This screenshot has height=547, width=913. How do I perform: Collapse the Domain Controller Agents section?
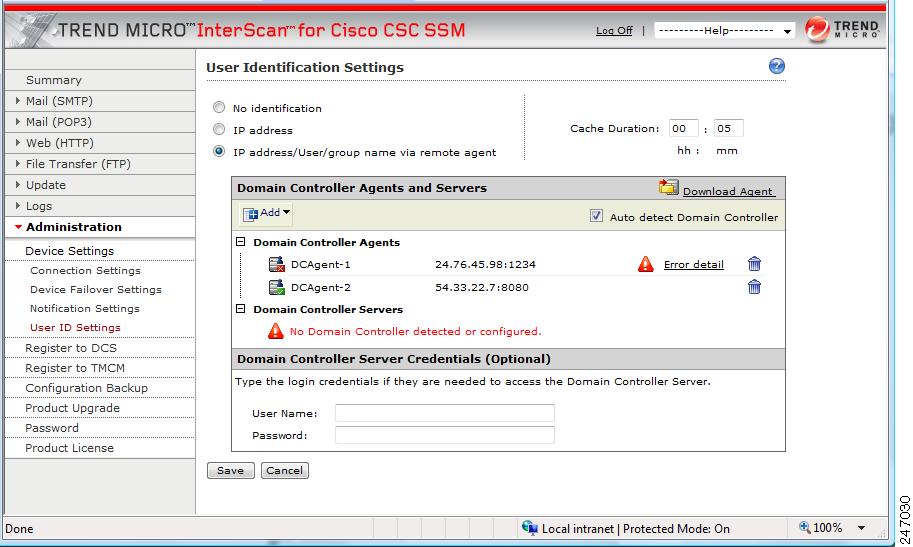[x=240, y=242]
